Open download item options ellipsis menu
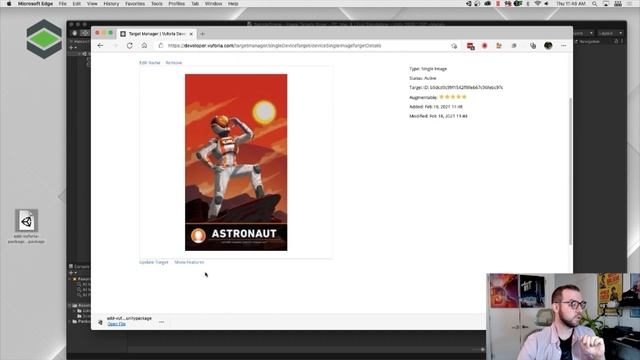 pos(162,322)
